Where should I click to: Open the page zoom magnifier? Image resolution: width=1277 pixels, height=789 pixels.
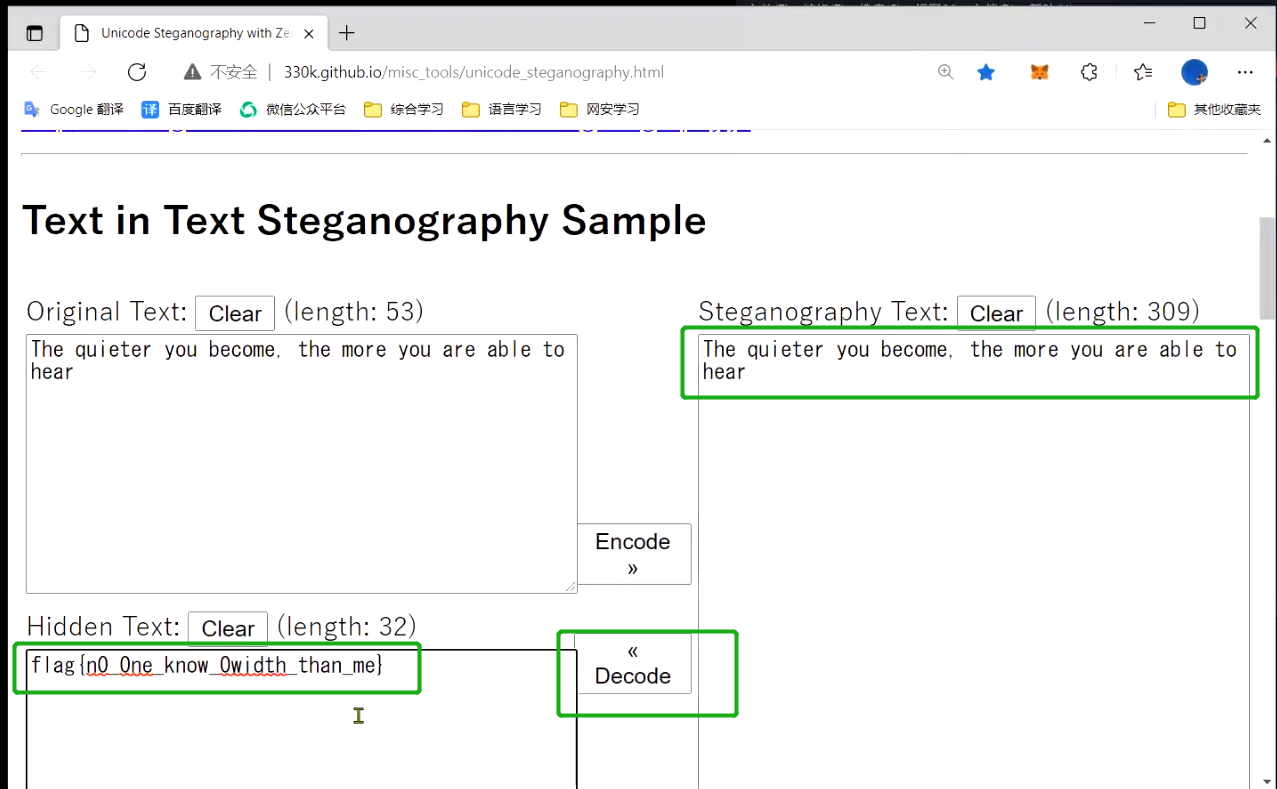[945, 72]
